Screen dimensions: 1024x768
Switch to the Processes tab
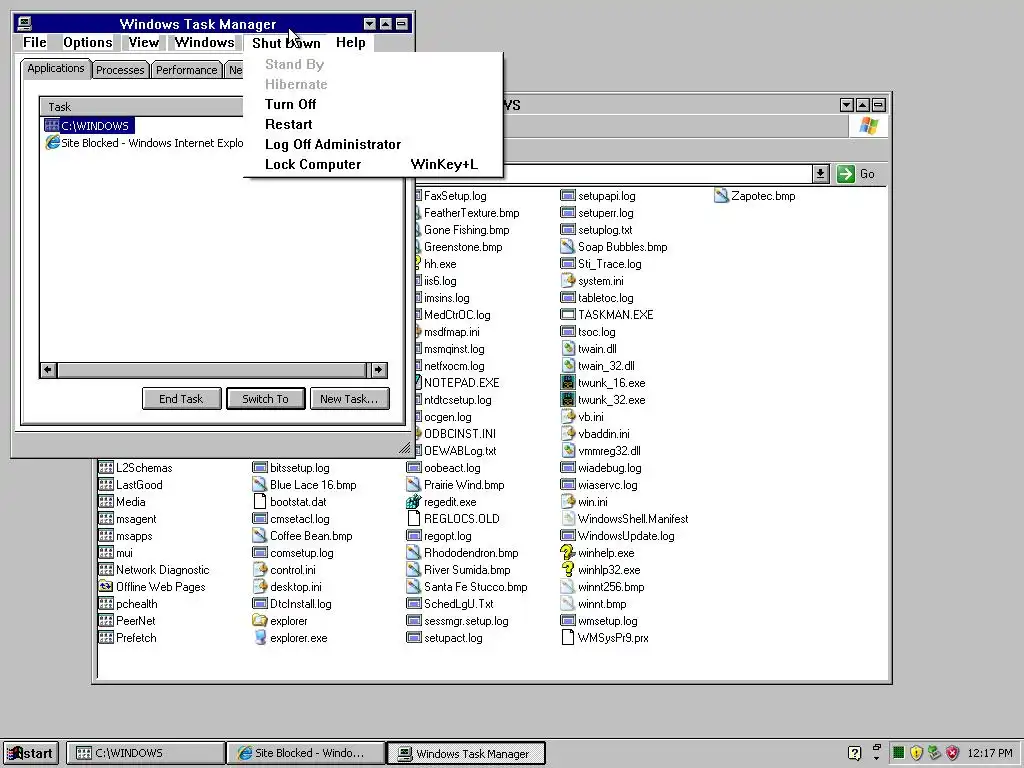pyautogui.click(x=120, y=70)
